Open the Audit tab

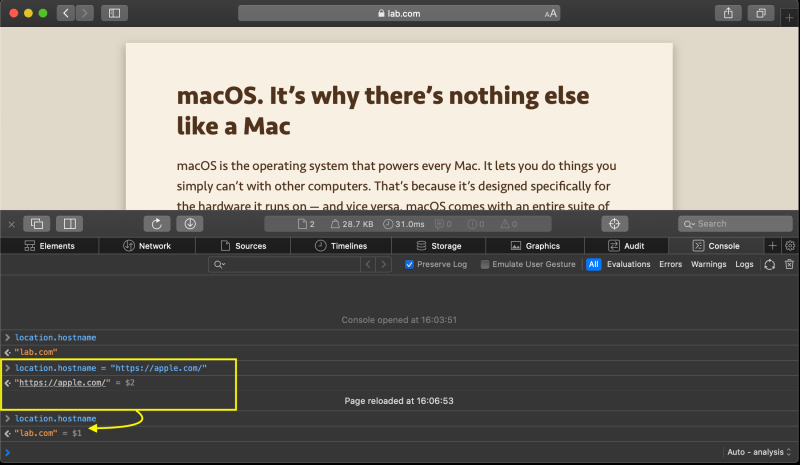(x=626, y=246)
